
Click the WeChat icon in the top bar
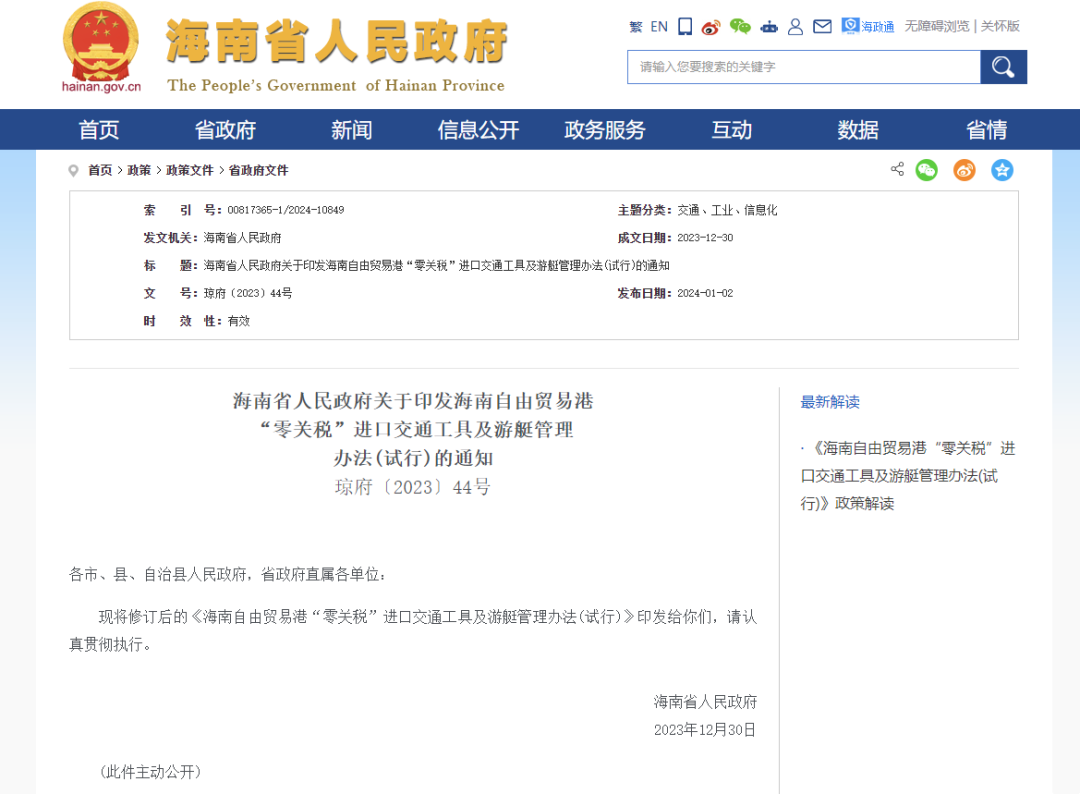740,26
